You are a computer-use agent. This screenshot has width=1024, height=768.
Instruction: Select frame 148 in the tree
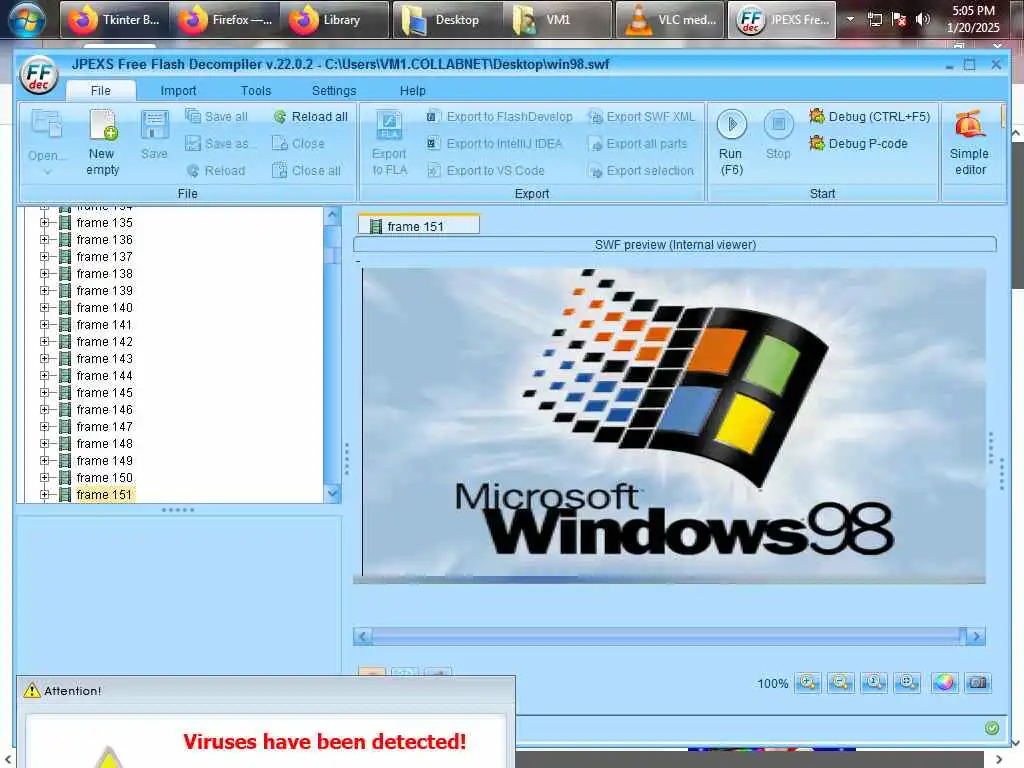coord(104,443)
